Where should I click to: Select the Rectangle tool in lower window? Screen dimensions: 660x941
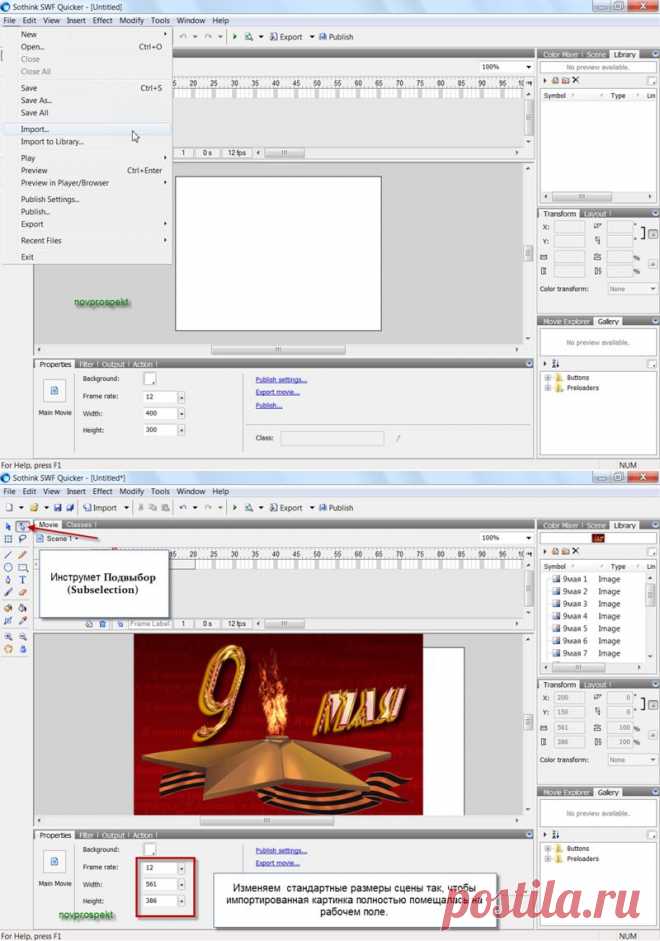point(22,567)
